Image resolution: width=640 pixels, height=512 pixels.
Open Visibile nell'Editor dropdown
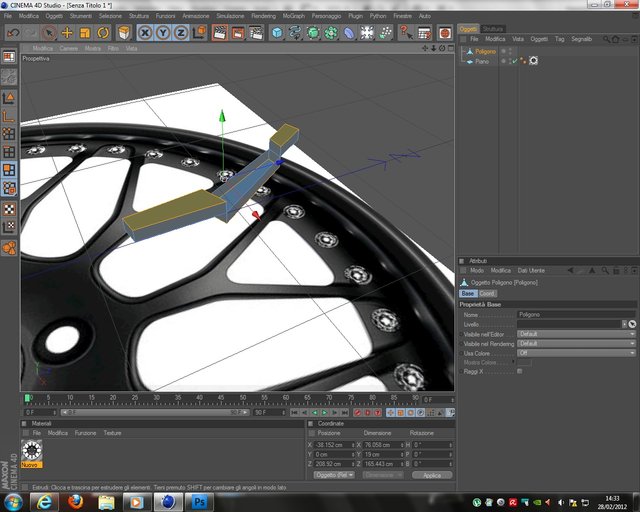pyautogui.click(x=576, y=334)
